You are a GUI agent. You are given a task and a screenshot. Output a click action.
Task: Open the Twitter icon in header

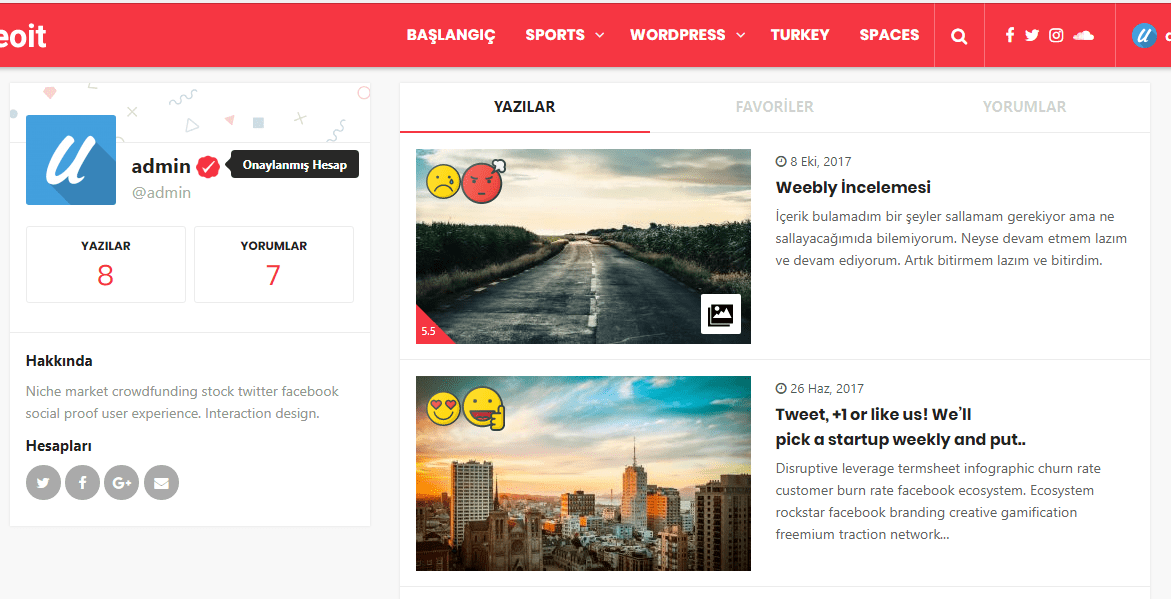1032,35
